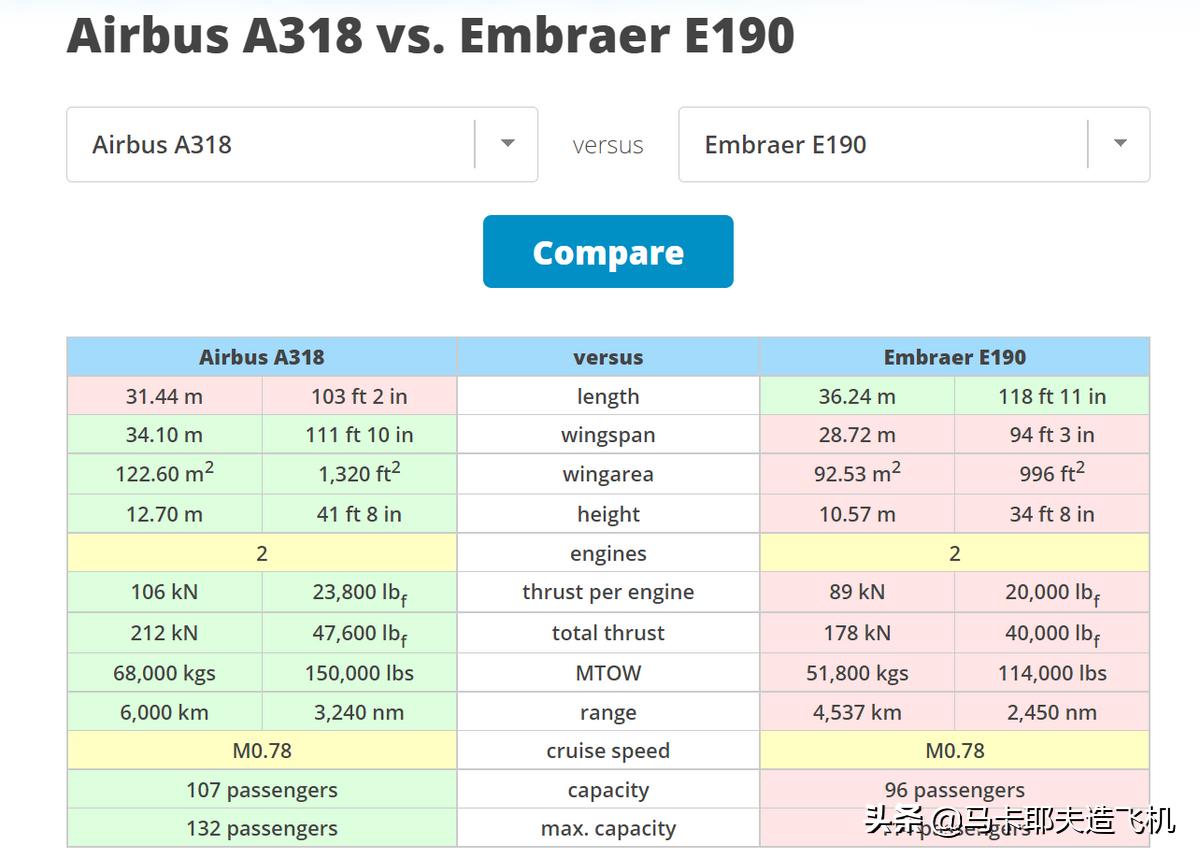Click the blue Compare button

pyautogui.click(x=608, y=252)
